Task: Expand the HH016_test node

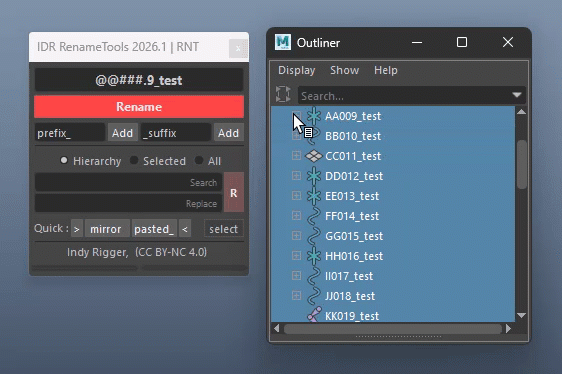Action: 296,256
